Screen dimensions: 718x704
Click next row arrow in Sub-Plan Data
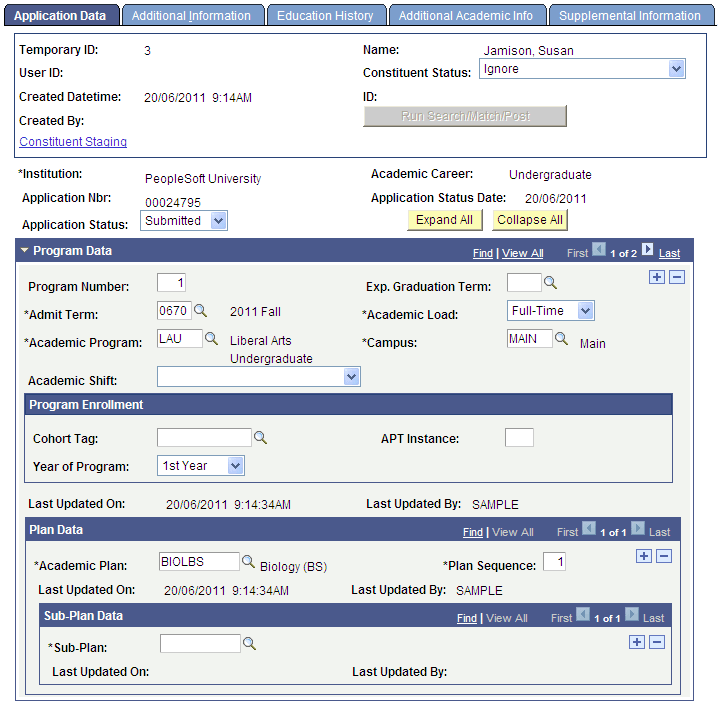tap(631, 614)
